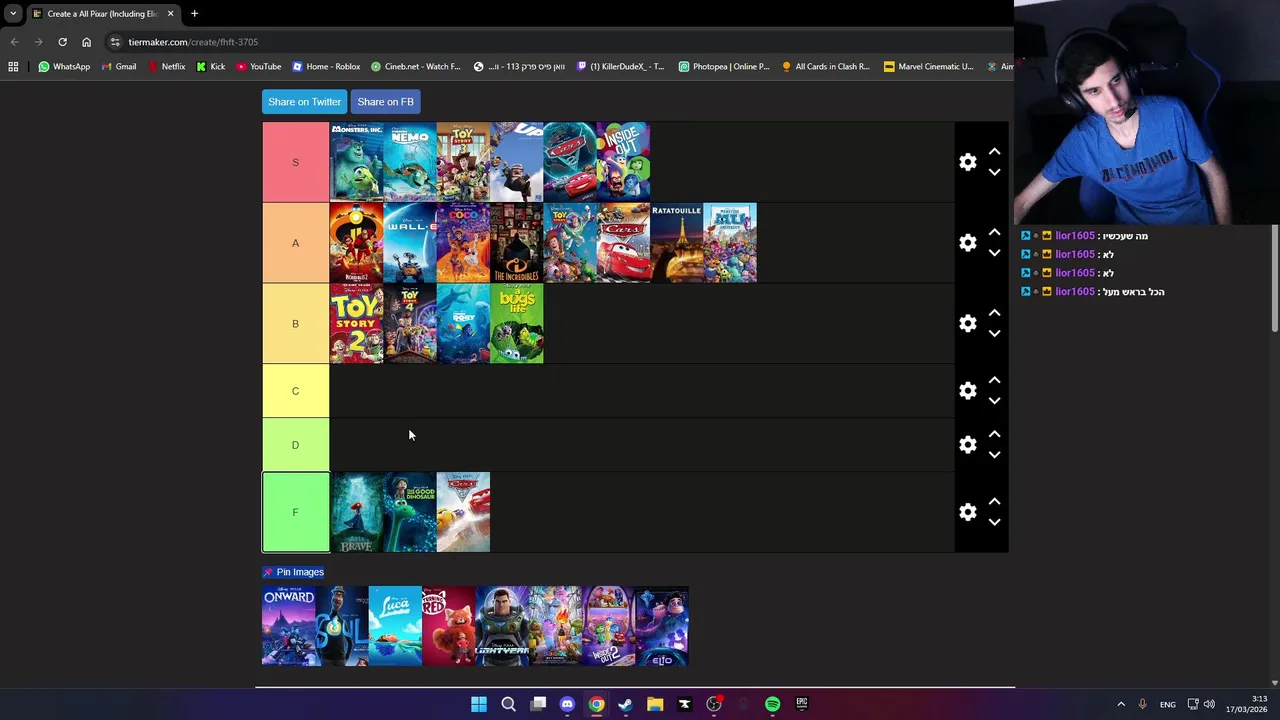Viewport: 1280px width, 720px height.
Task: Select the orange A tier label
Action: (295, 243)
